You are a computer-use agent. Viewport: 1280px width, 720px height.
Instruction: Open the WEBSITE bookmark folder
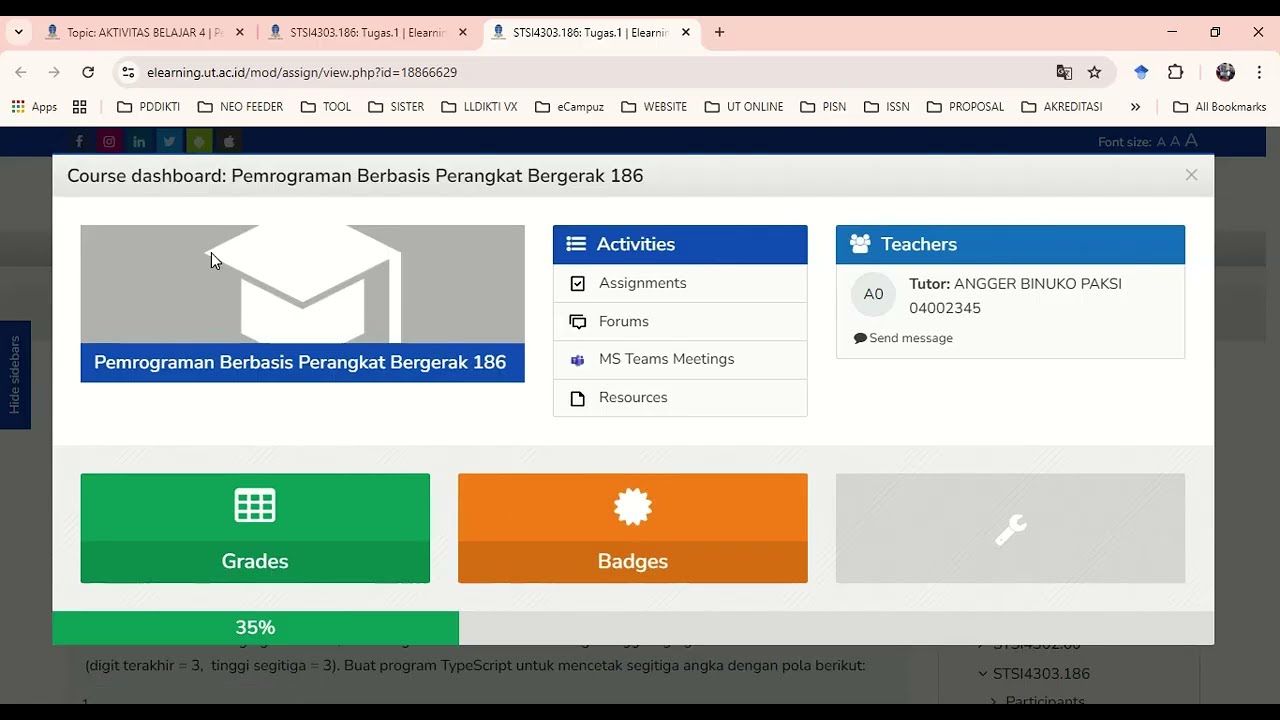pos(654,107)
